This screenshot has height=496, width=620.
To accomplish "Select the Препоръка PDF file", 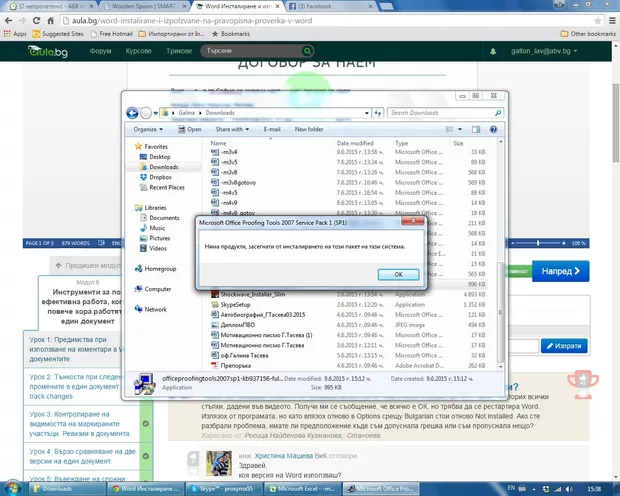I will pos(238,364).
